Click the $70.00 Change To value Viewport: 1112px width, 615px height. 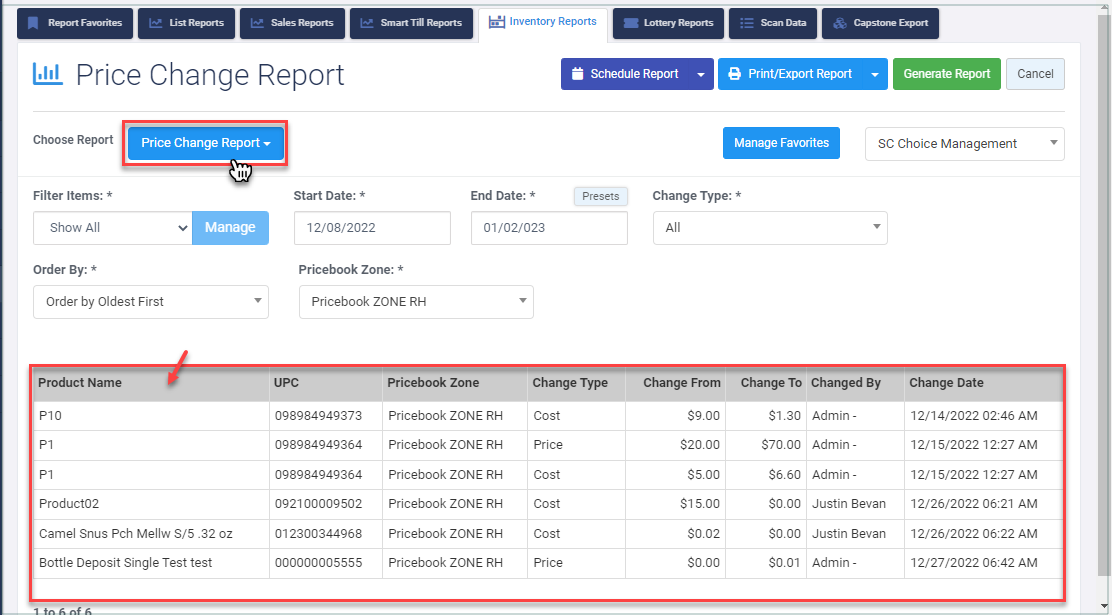[782, 445]
